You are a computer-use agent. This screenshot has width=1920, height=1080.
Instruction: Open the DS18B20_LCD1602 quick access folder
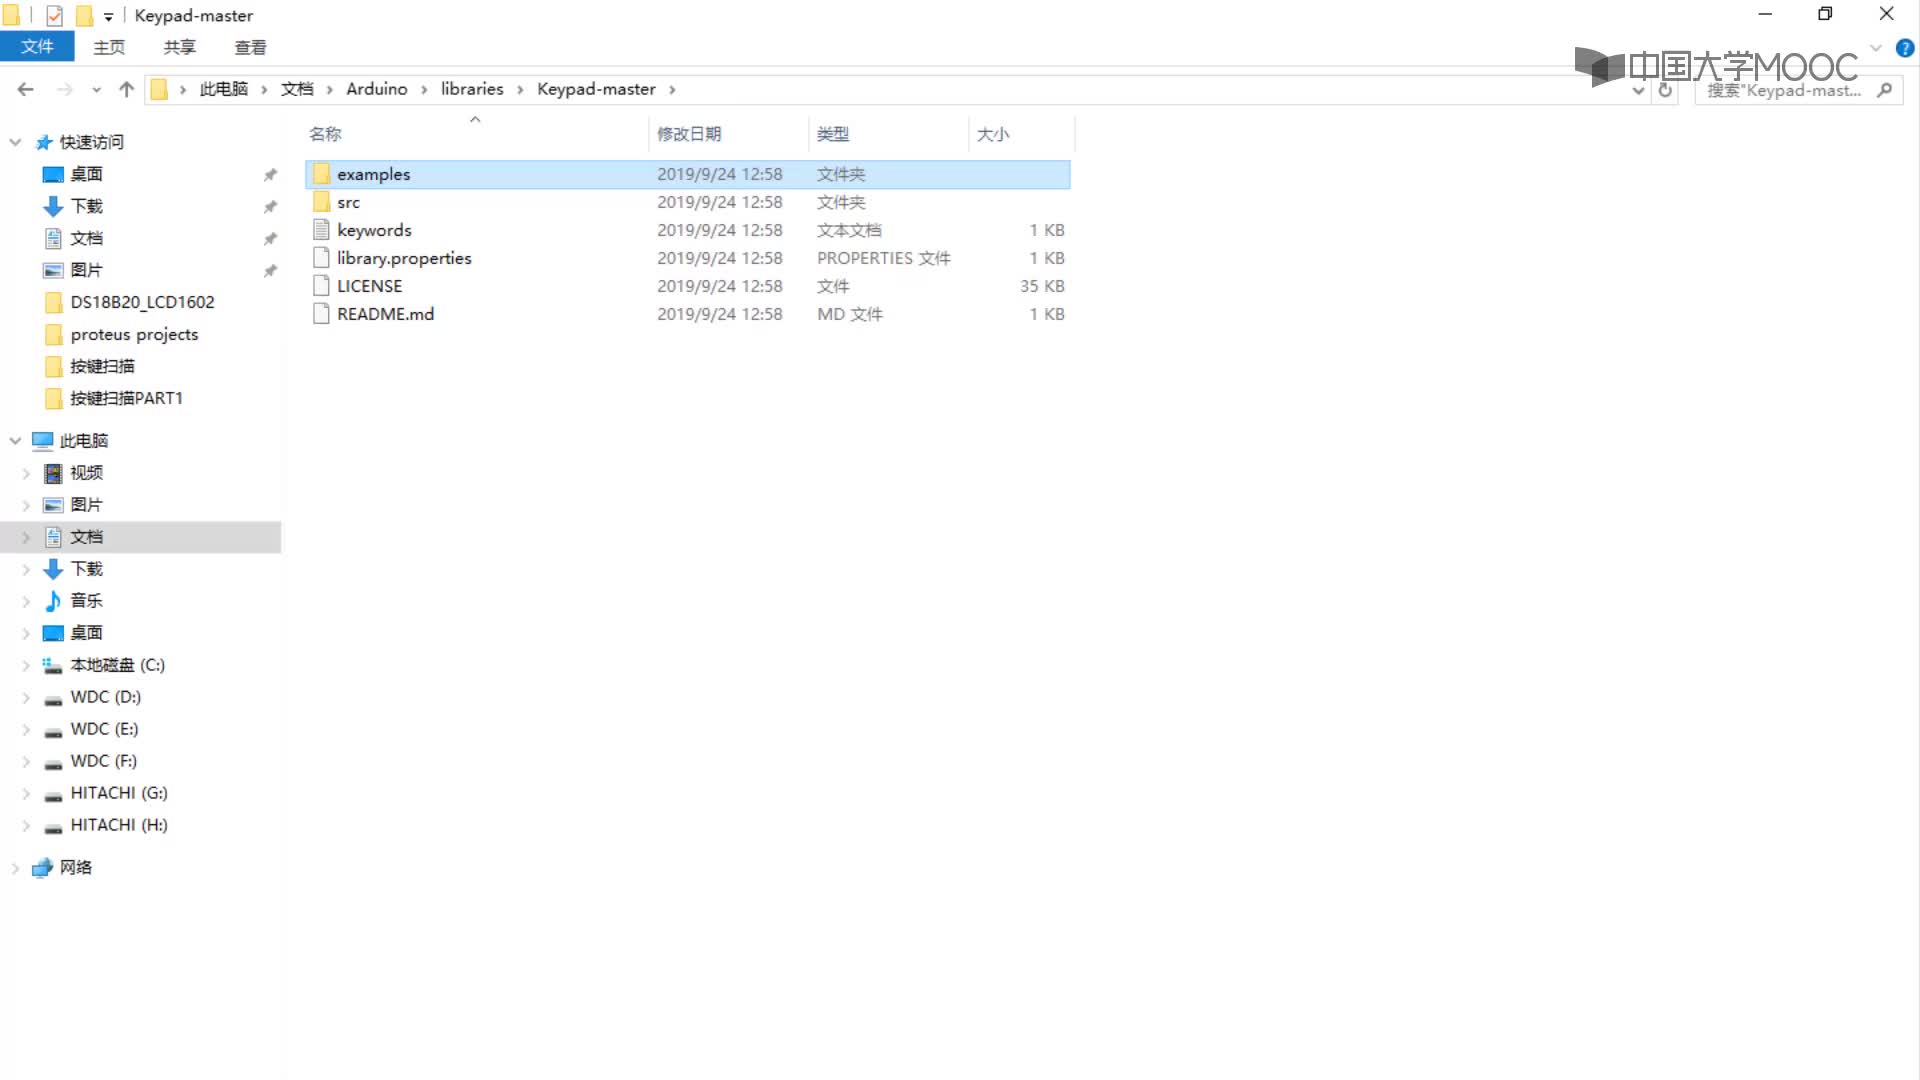click(142, 302)
